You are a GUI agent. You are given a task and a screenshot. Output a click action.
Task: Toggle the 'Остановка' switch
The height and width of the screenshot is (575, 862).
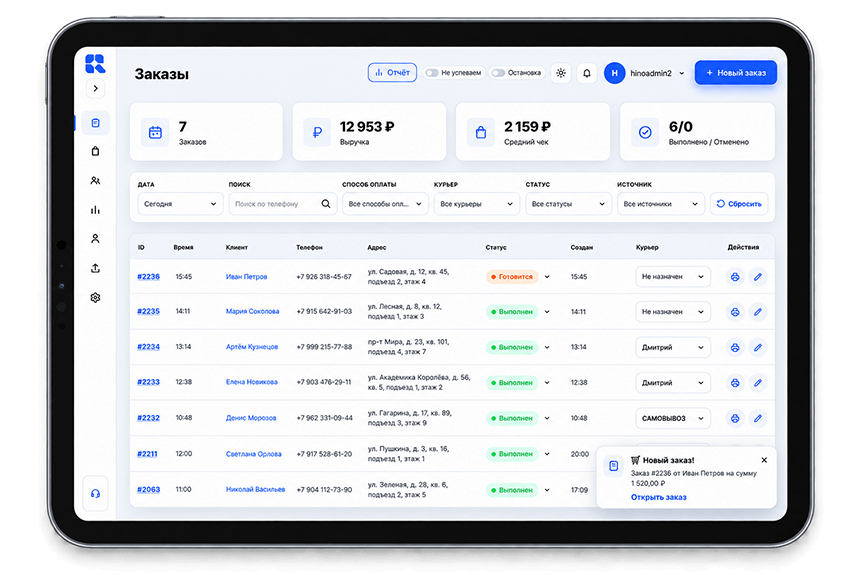498,73
